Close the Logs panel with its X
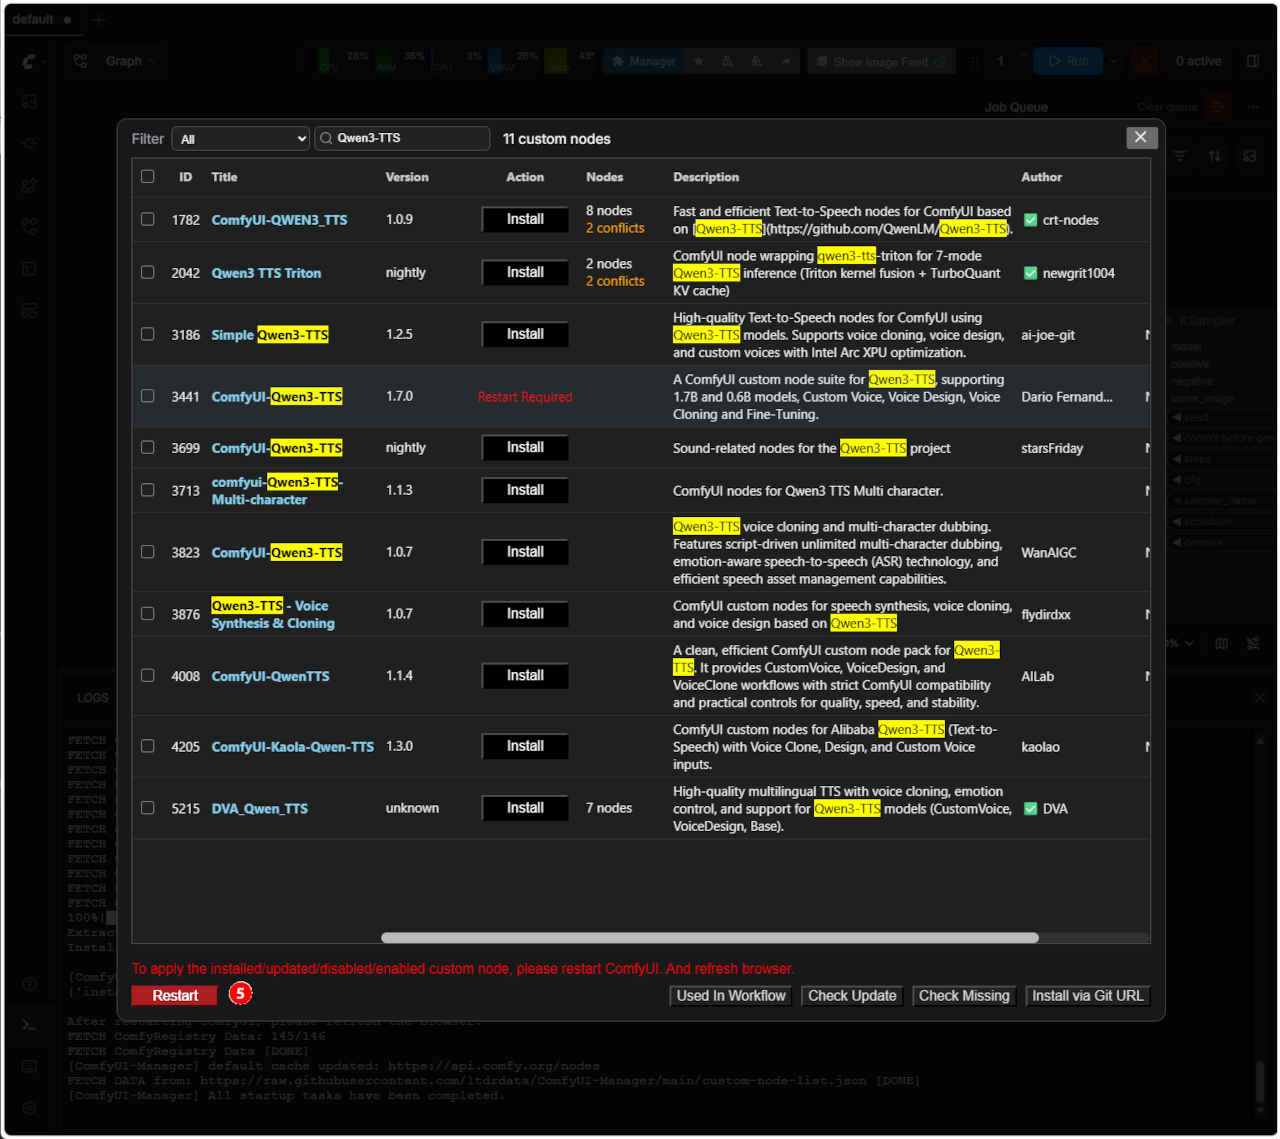The width and height of the screenshot is (1280, 1139). click(x=1259, y=697)
